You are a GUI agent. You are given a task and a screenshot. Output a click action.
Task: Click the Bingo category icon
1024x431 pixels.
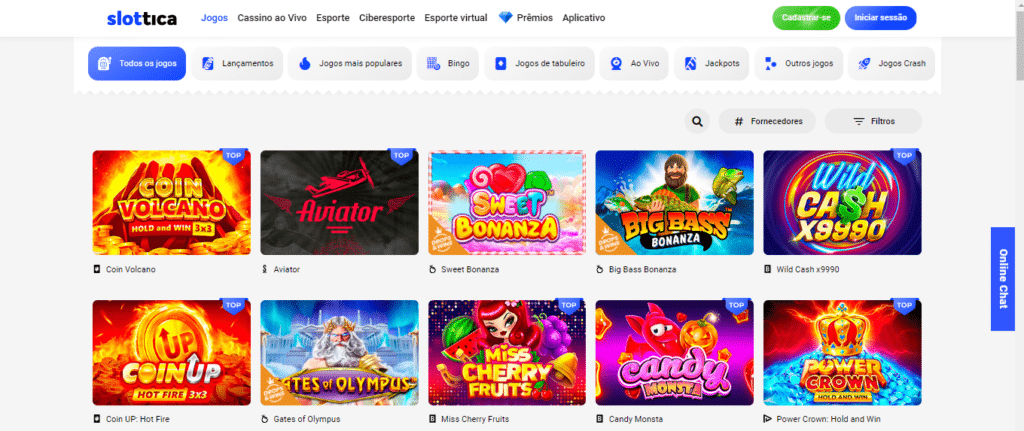[433, 63]
